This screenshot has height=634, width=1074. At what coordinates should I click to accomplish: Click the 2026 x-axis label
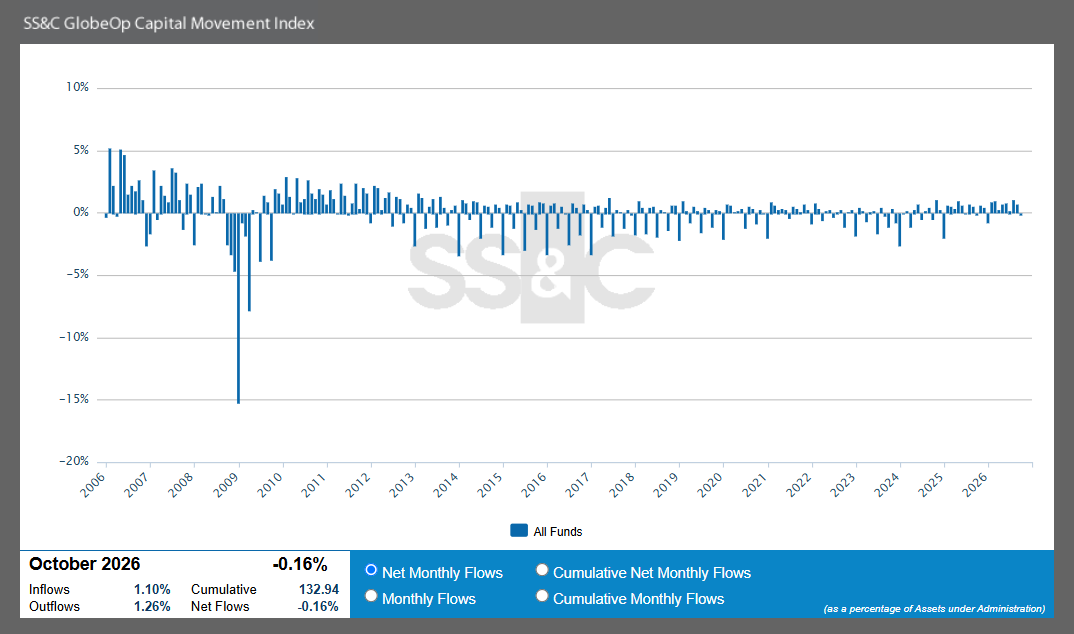pos(975,485)
